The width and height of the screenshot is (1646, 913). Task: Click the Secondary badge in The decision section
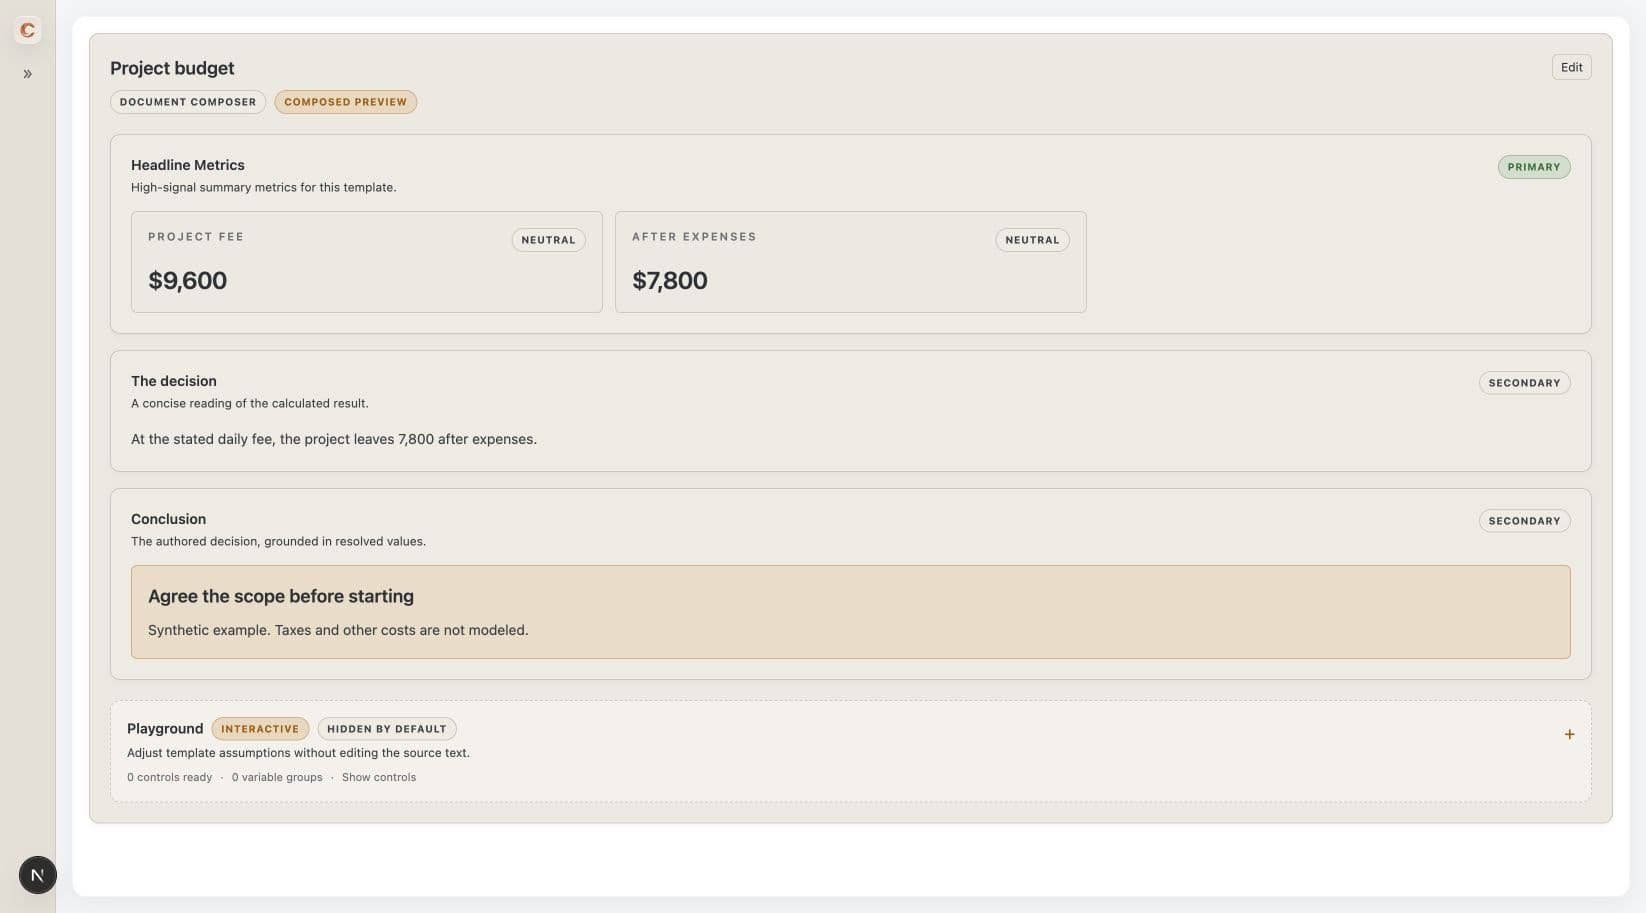(1524, 383)
